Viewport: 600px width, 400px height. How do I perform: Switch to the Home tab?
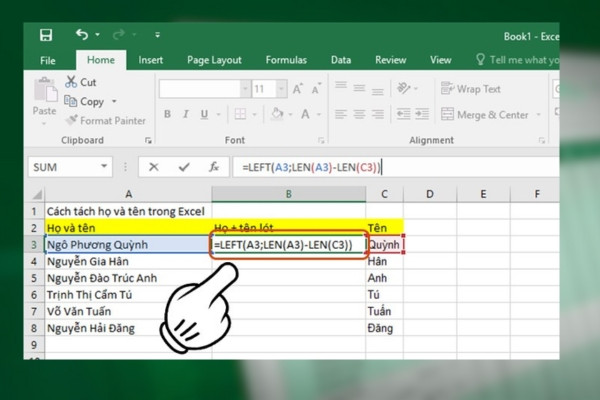[101, 60]
